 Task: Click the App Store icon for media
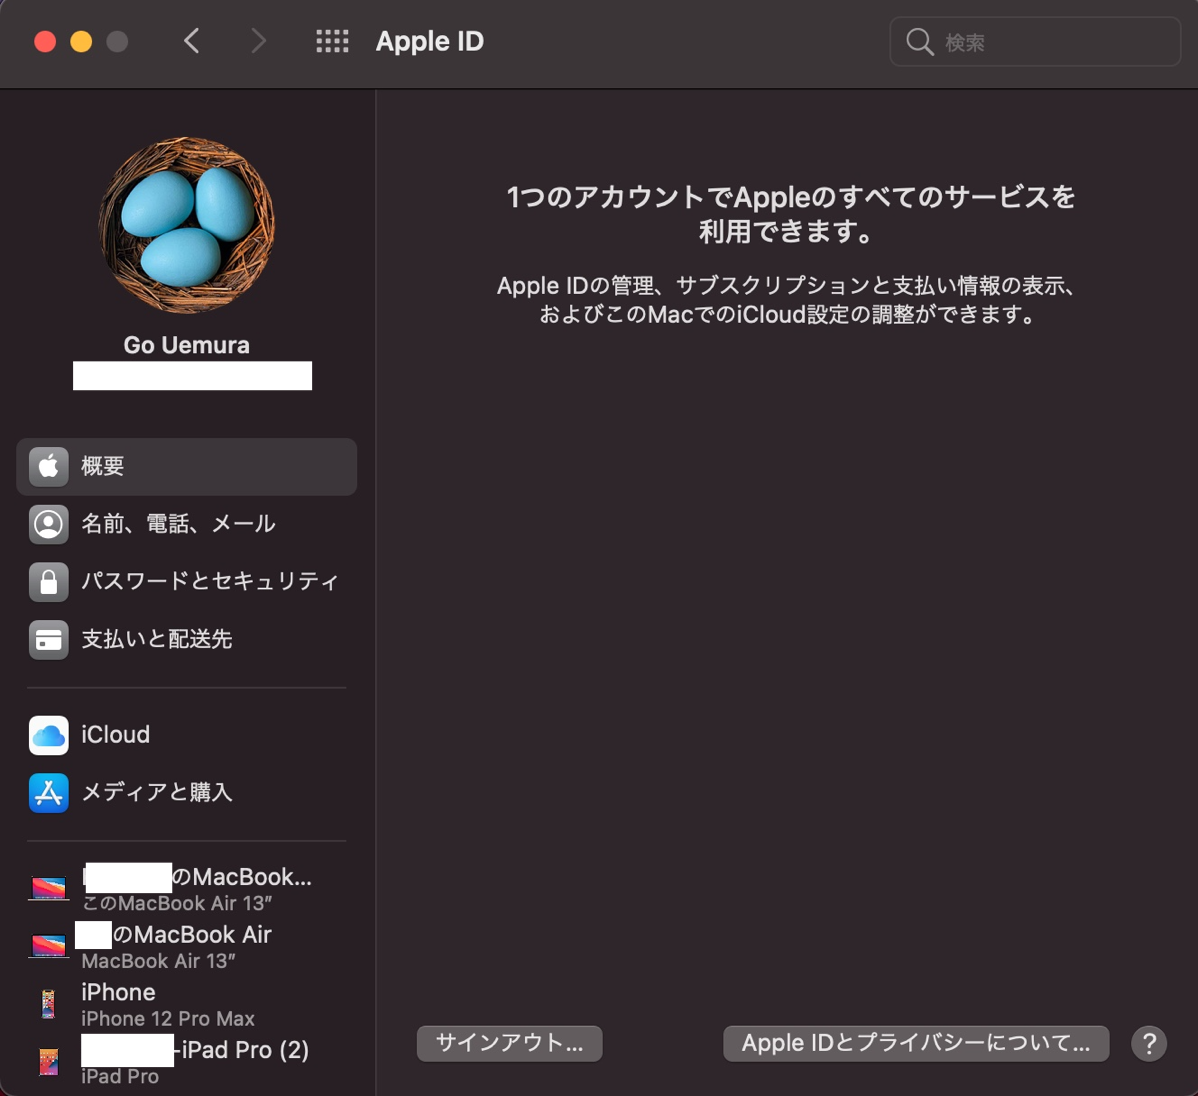[49, 793]
